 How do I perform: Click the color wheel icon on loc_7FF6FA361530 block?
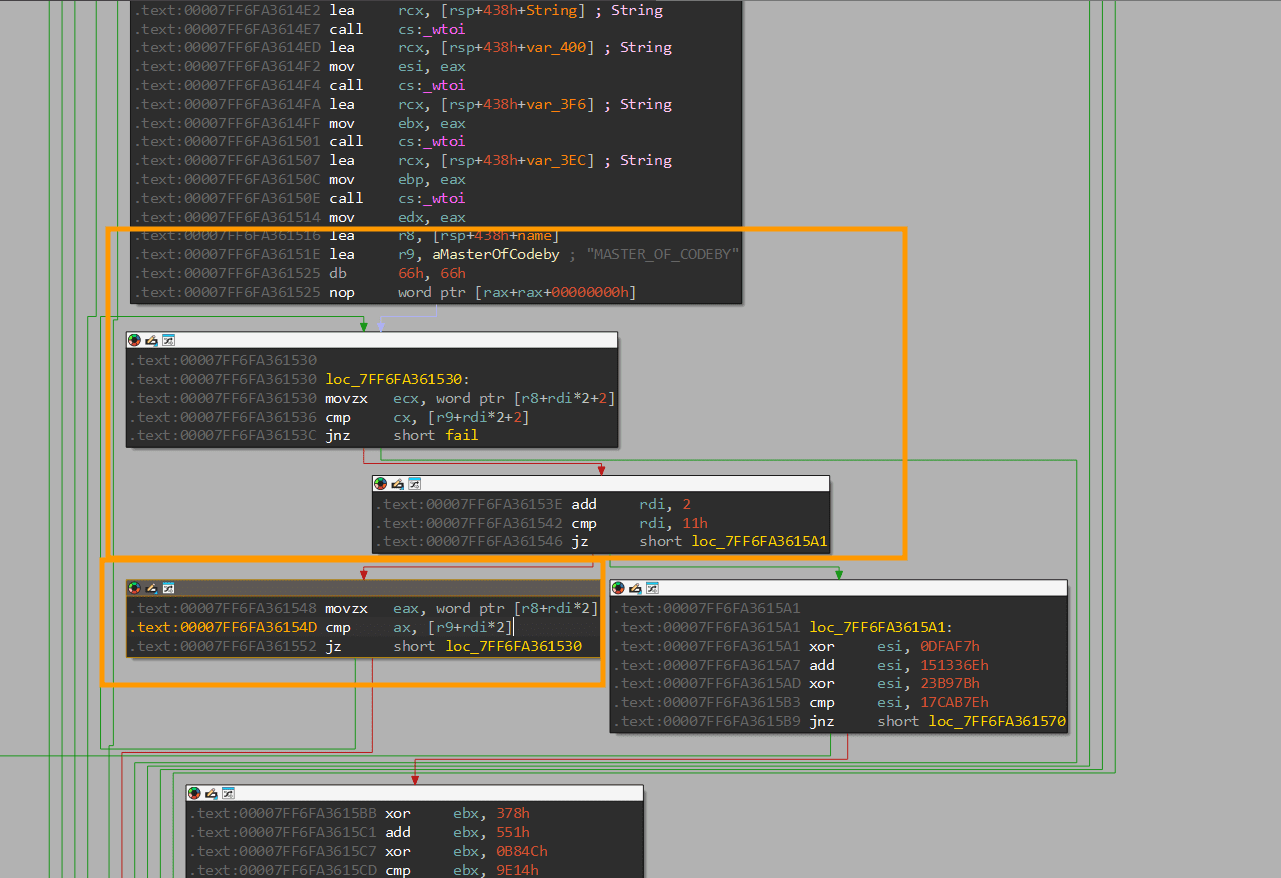click(135, 340)
